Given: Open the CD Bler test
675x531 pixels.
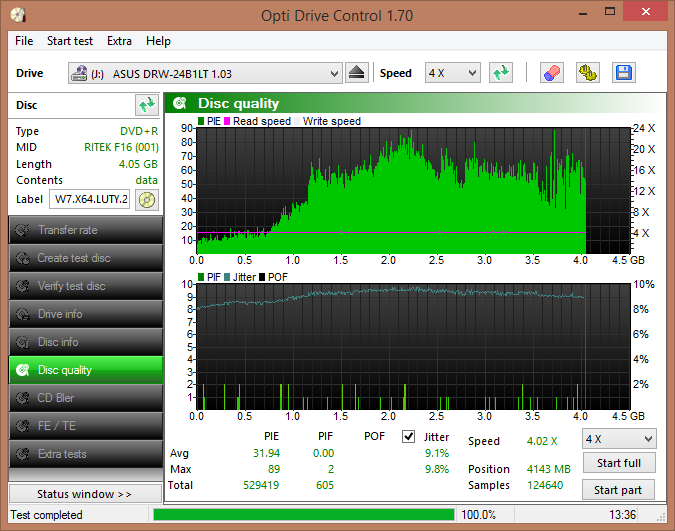Looking at the screenshot, I should [x=86, y=398].
